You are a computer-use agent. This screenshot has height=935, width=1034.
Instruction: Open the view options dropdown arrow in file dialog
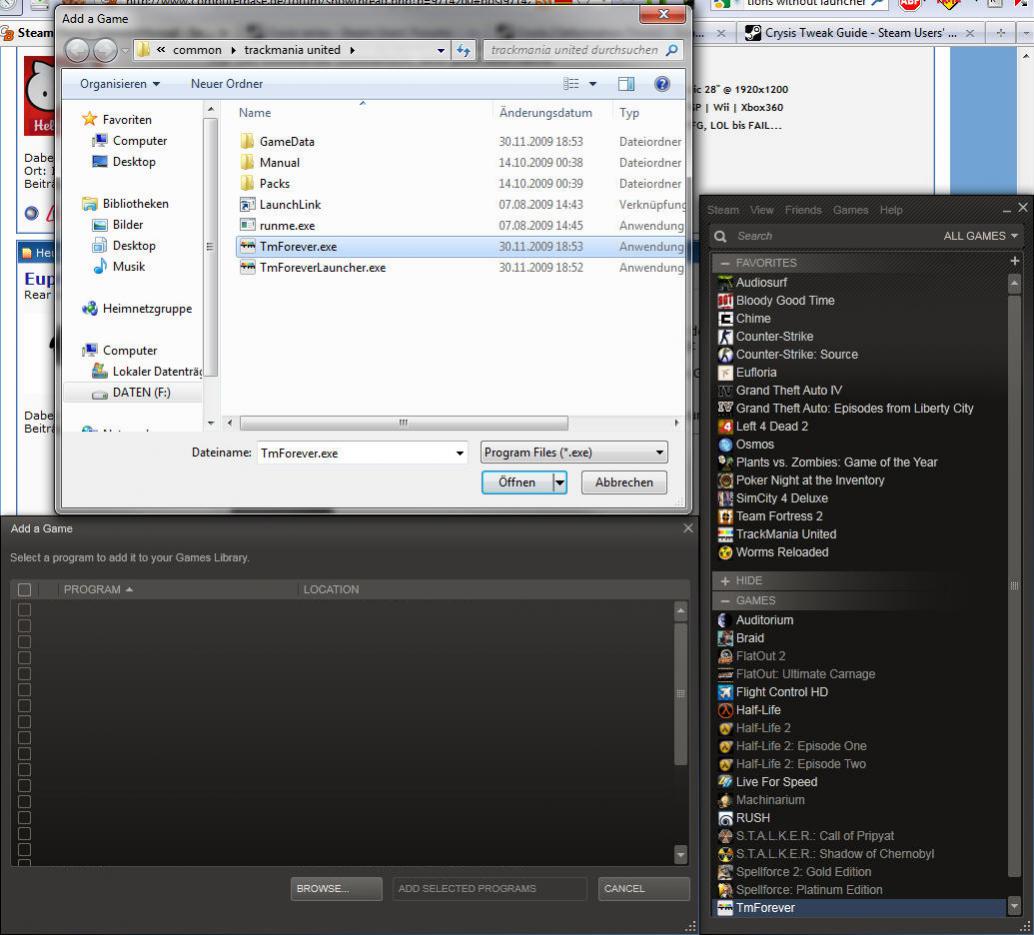pyautogui.click(x=593, y=84)
